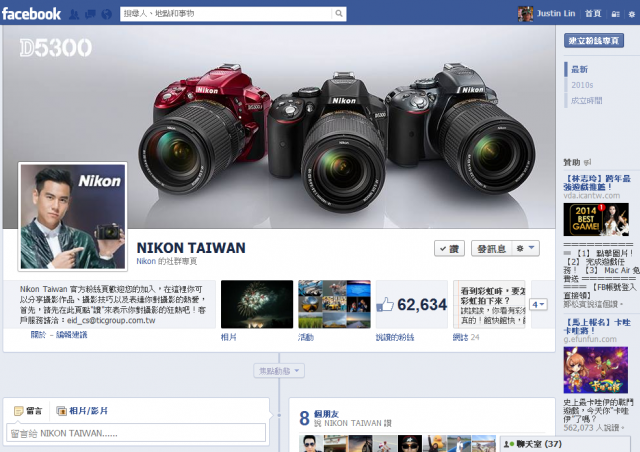Open the 林志玲 sponsored ad link

click(x=597, y=183)
